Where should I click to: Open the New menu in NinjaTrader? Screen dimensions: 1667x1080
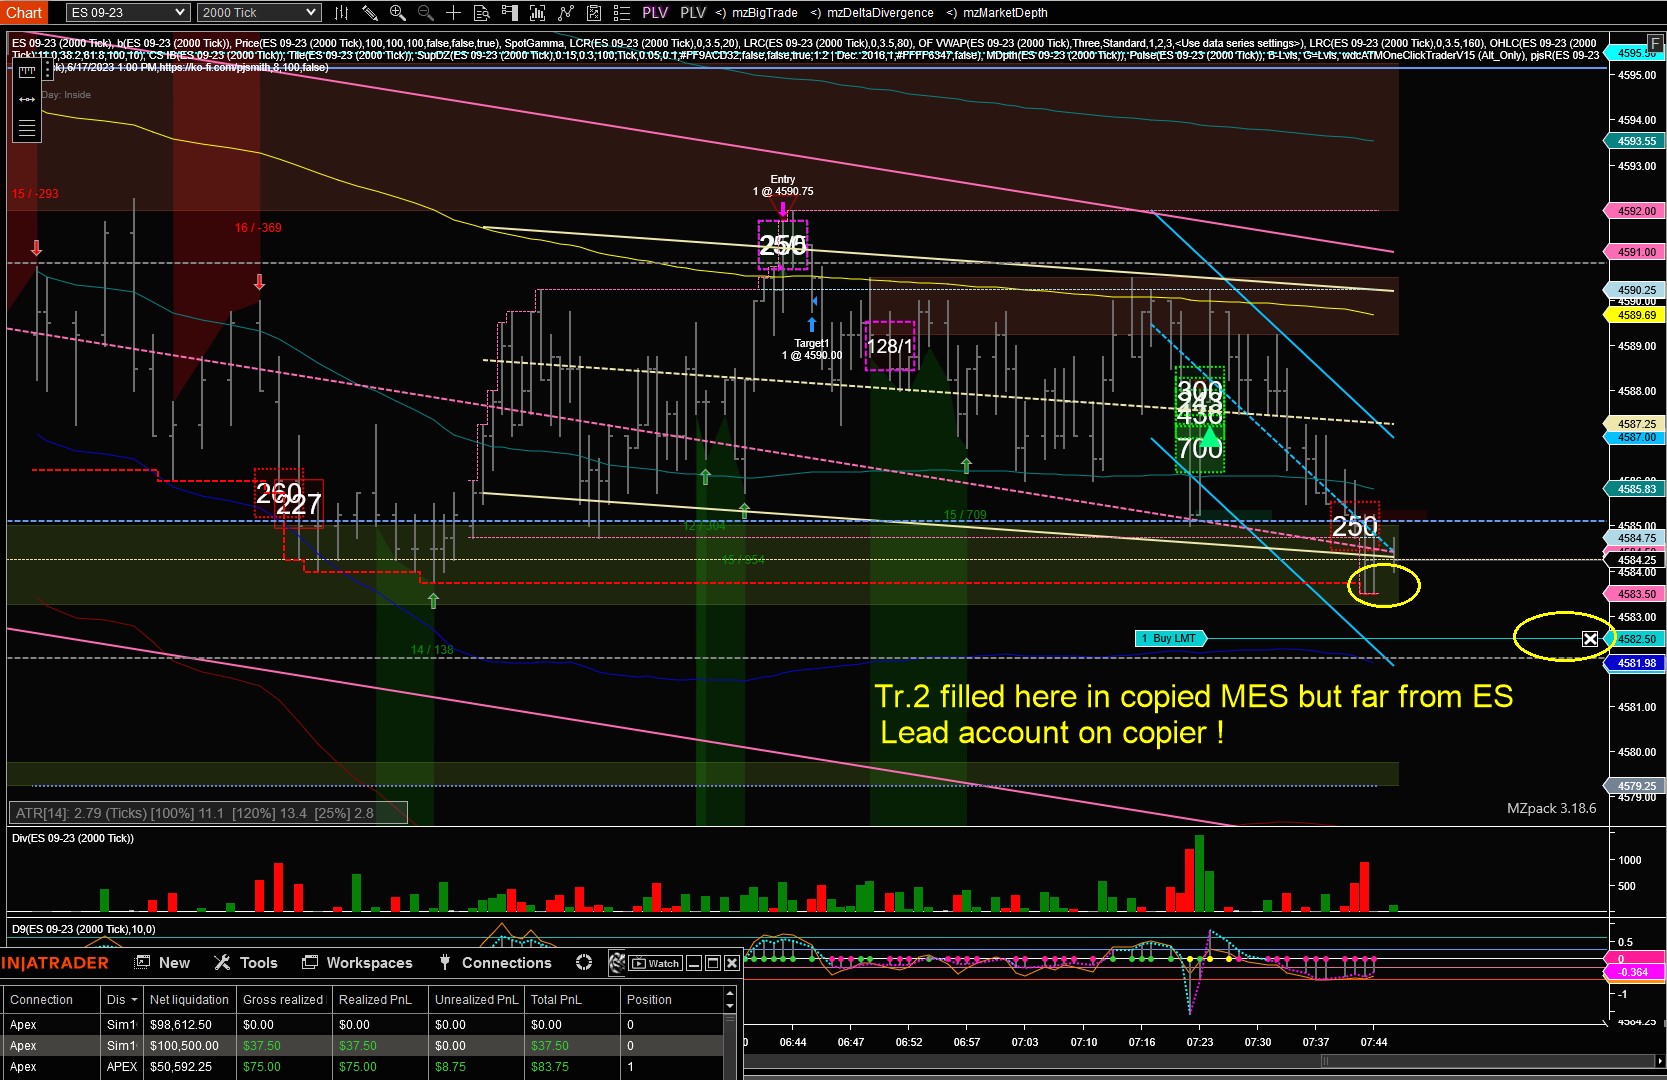(163, 963)
